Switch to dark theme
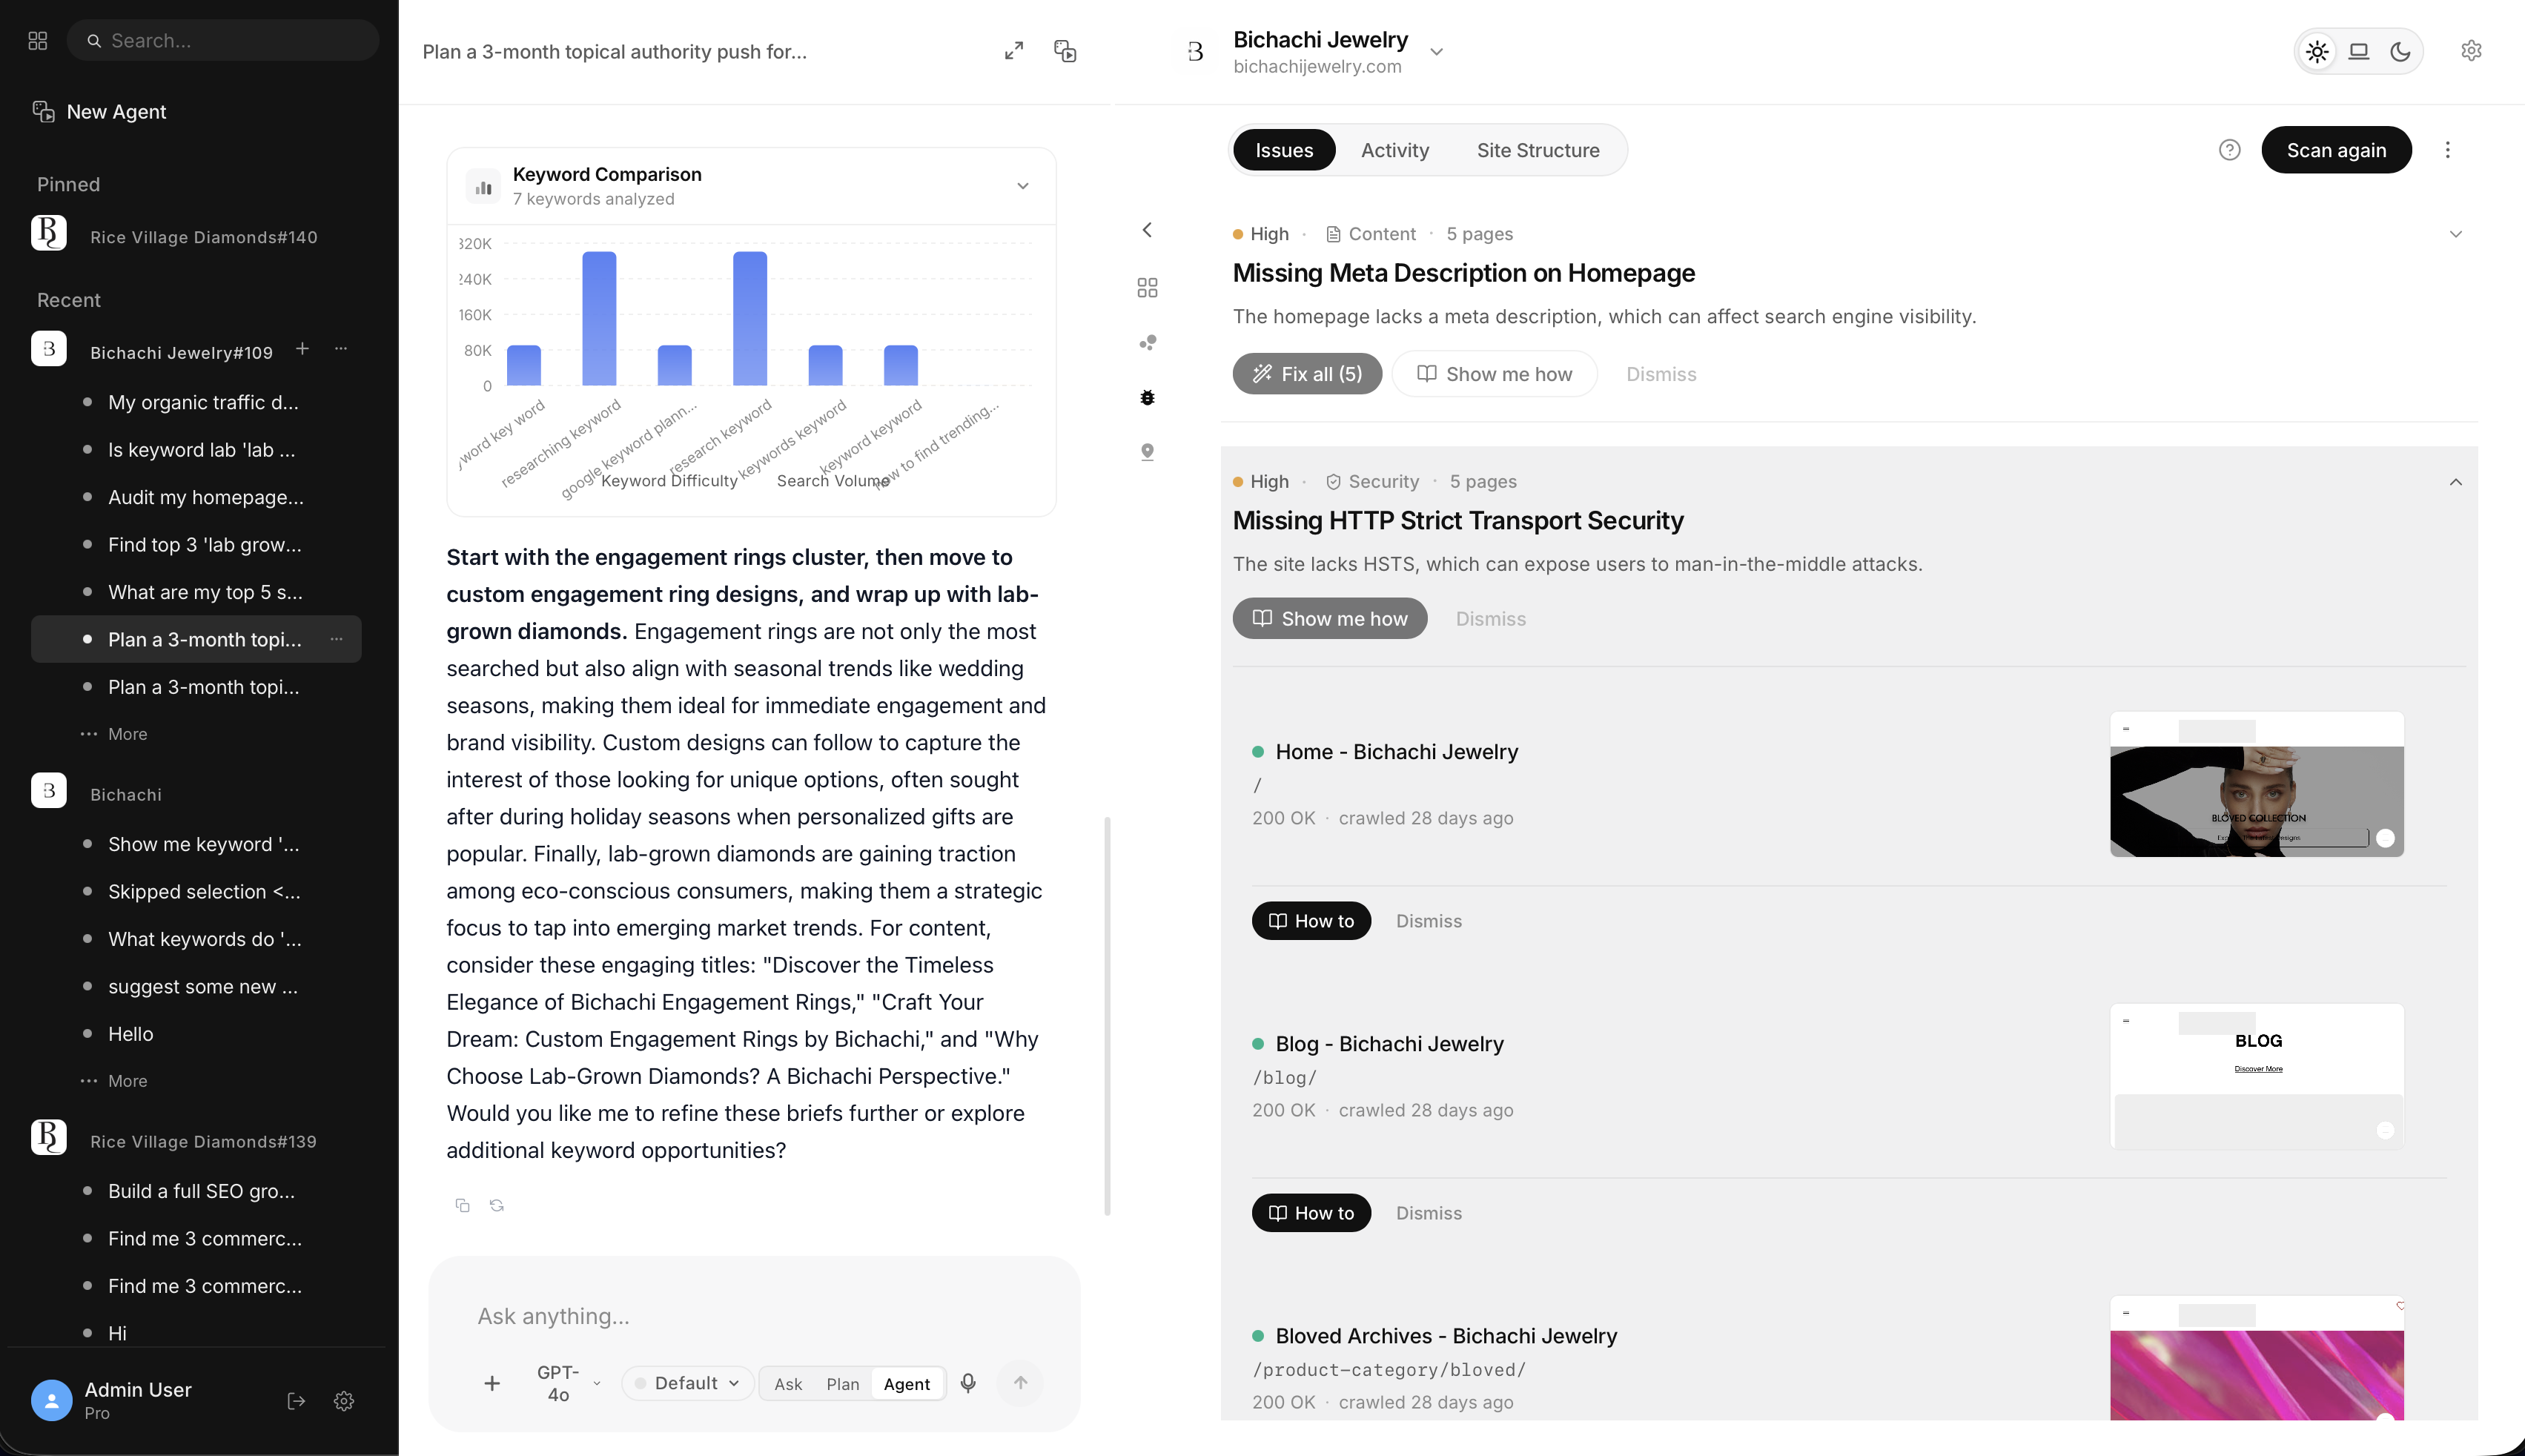2525x1456 pixels. 2400,51
